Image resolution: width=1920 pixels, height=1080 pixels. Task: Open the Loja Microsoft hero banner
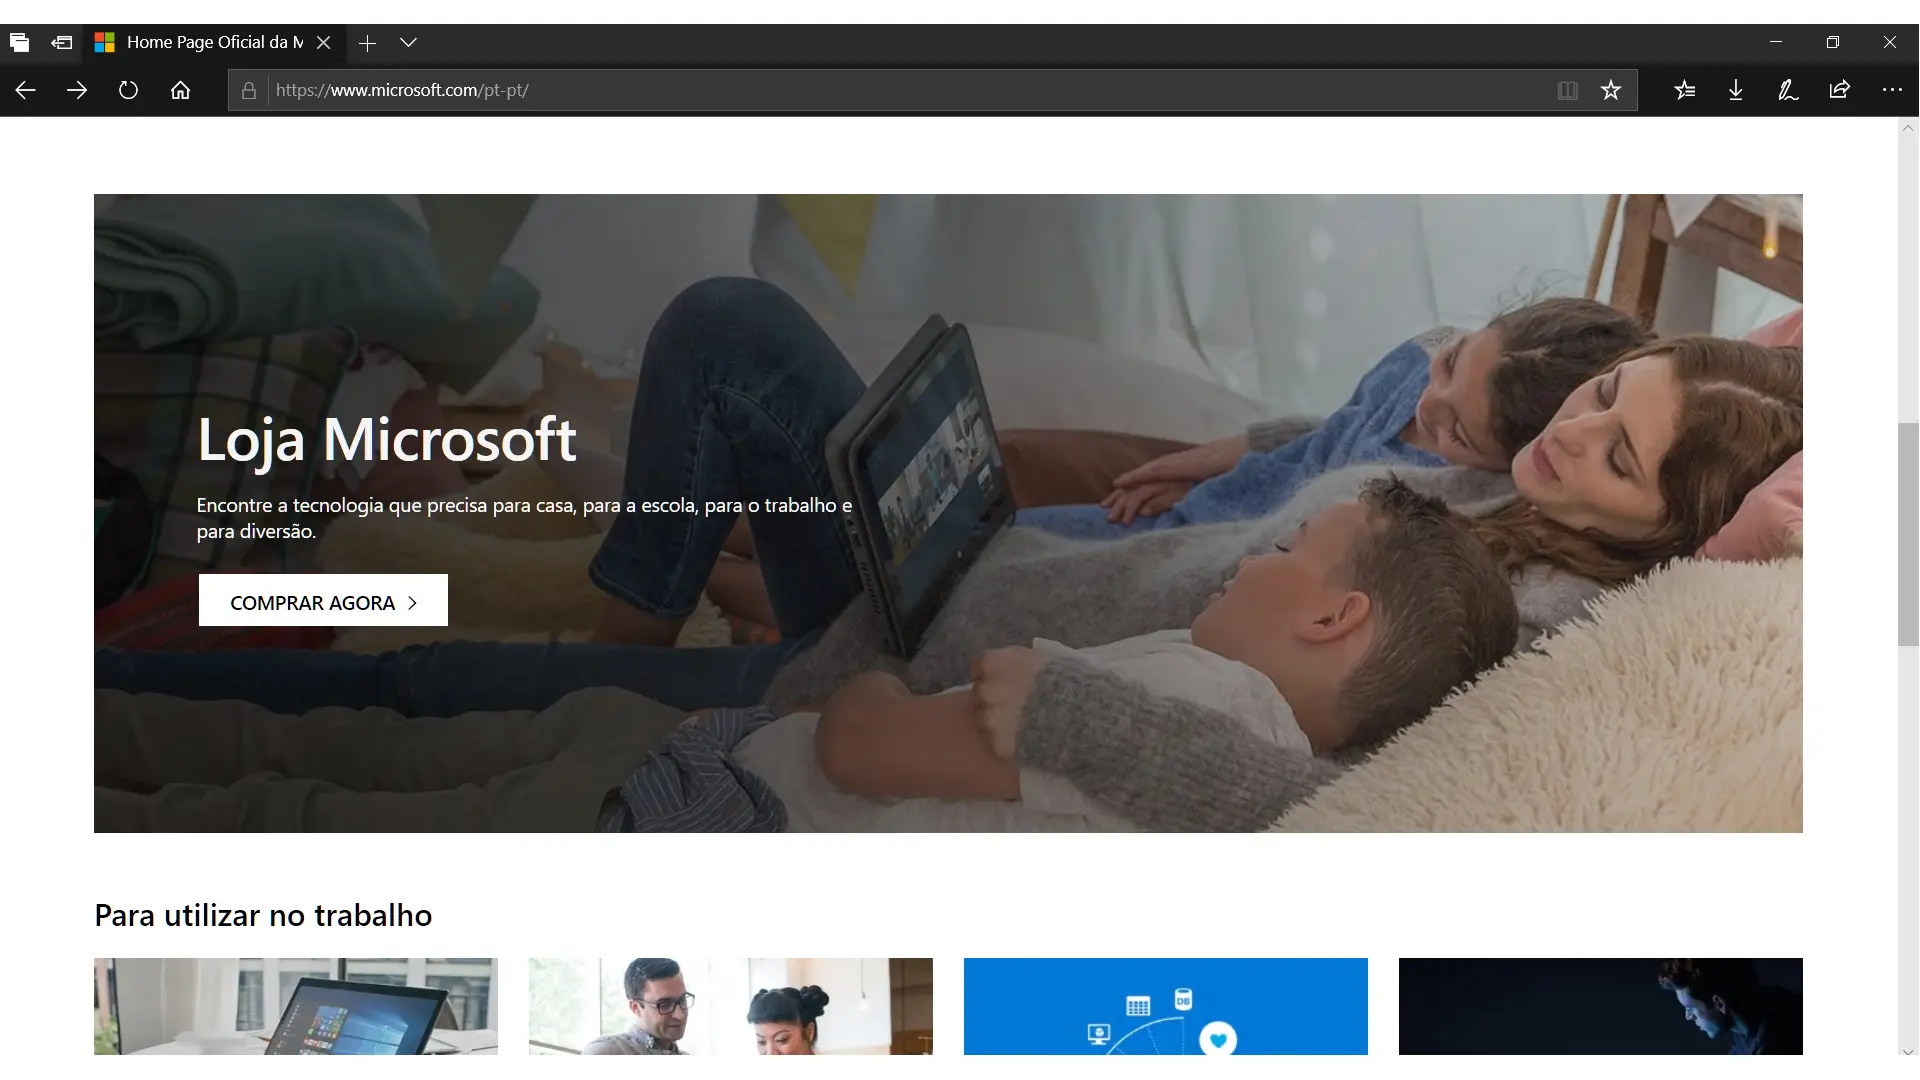click(x=948, y=513)
